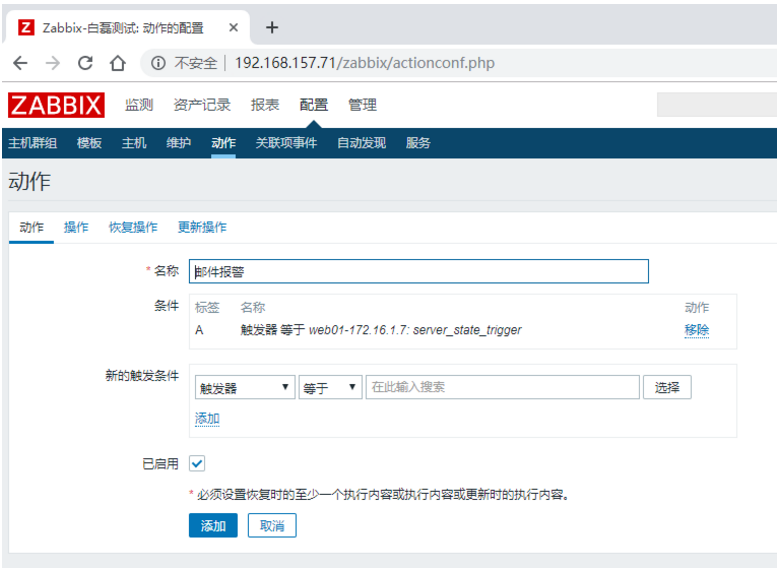Viewport: 783px width, 578px height.
Task: Go to 自动发现 submenu
Action: pyautogui.click(x=362, y=143)
